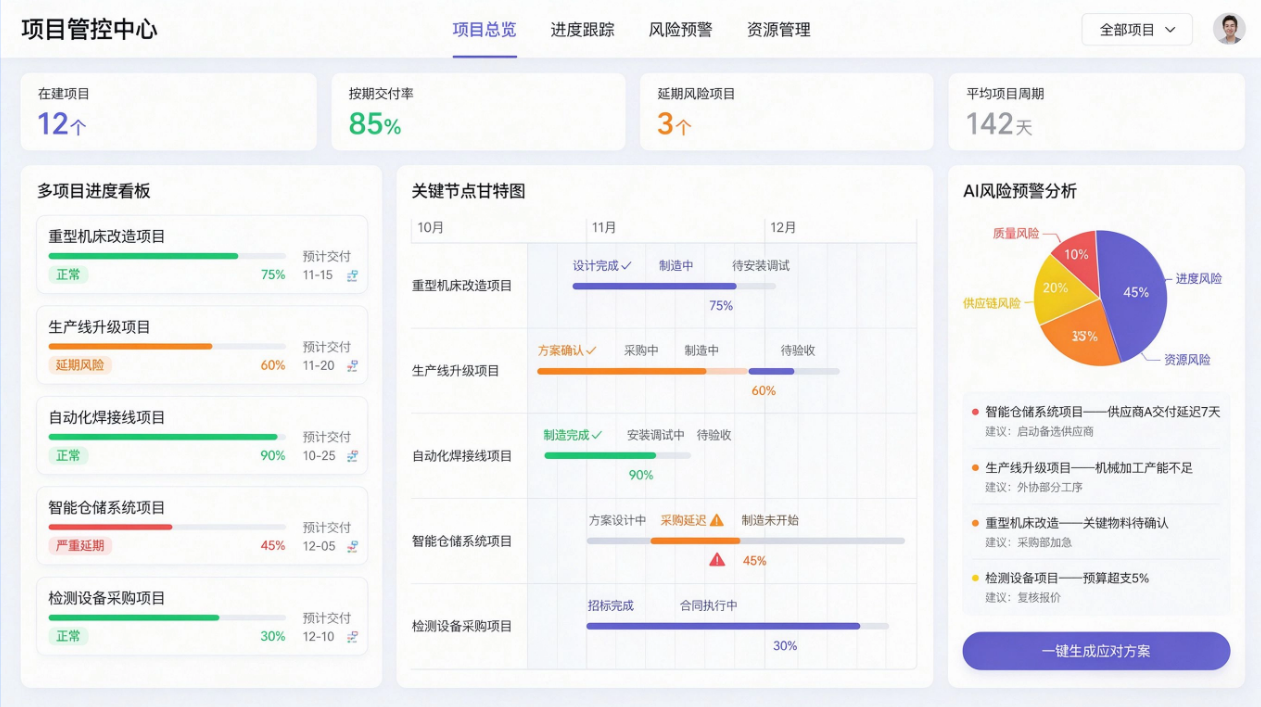
Task: Click the orange 采购延迟 Gantt segment
Action: point(696,541)
